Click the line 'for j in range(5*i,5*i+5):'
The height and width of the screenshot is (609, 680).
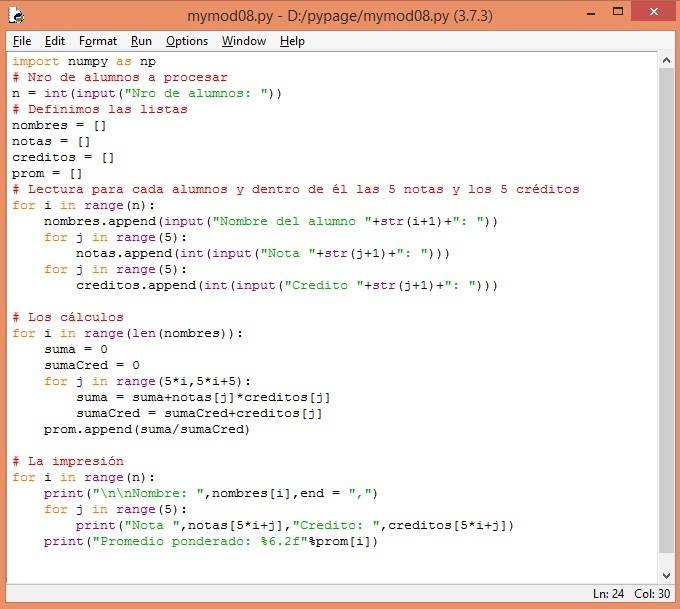click(147, 382)
